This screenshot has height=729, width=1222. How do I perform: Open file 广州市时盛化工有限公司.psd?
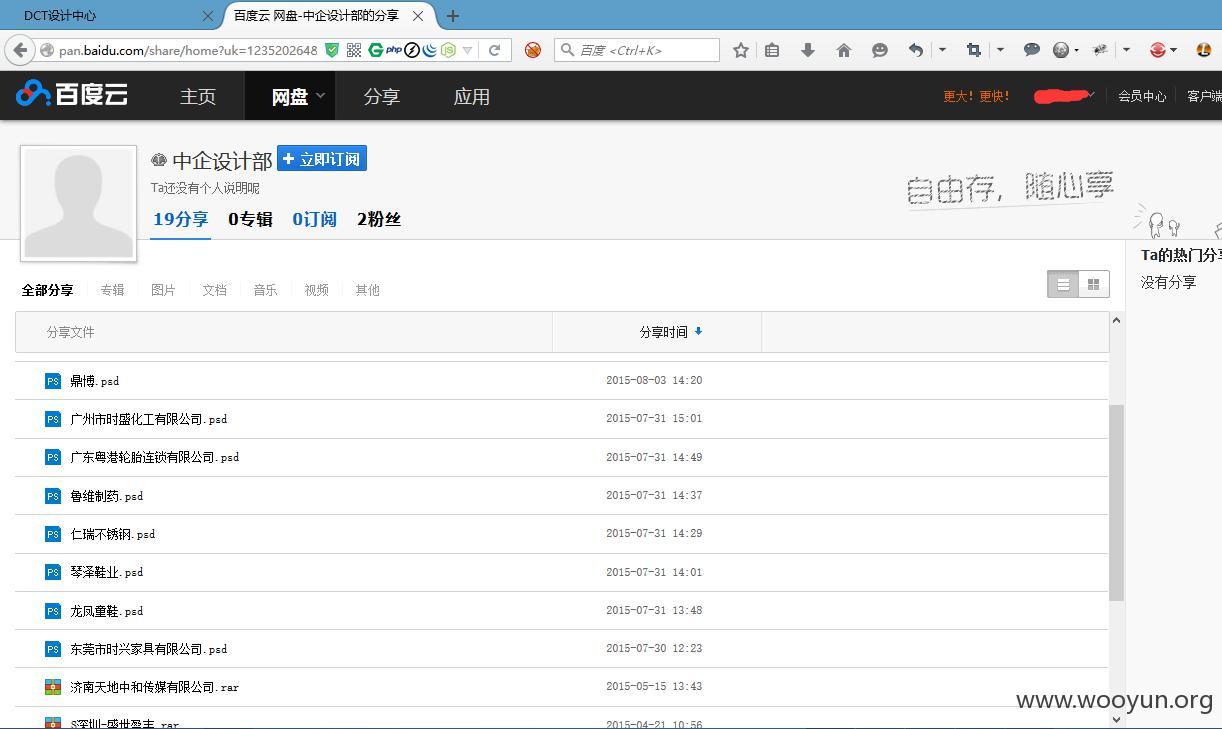(x=149, y=419)
